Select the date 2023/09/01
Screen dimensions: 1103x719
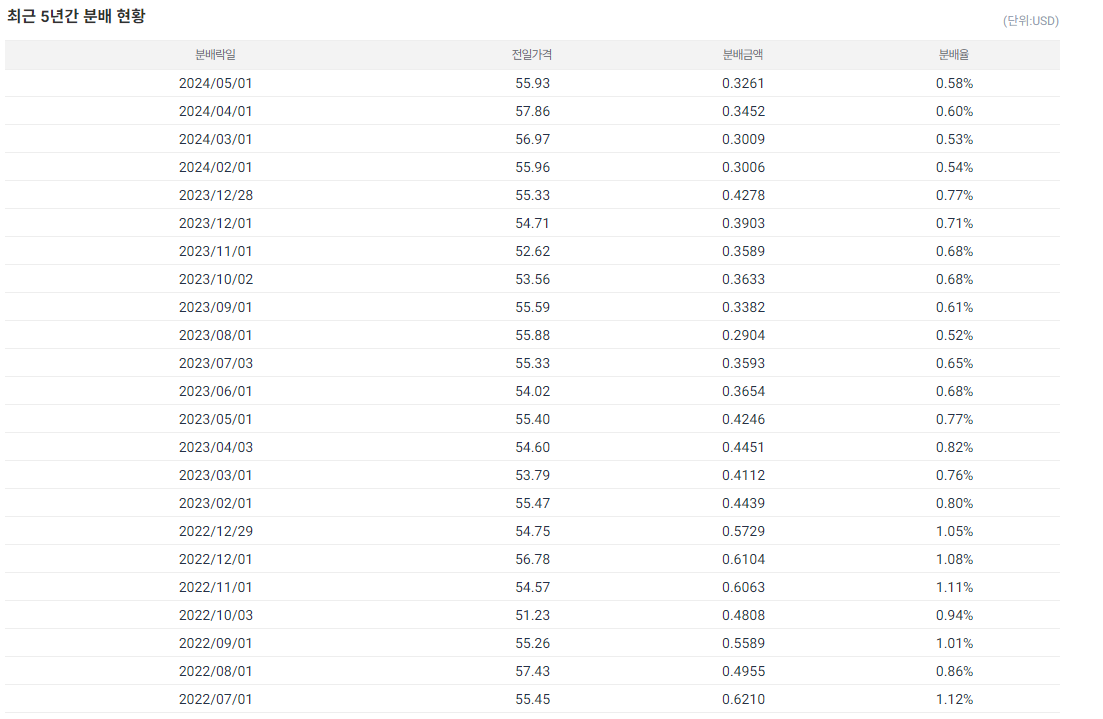[215, 307]
